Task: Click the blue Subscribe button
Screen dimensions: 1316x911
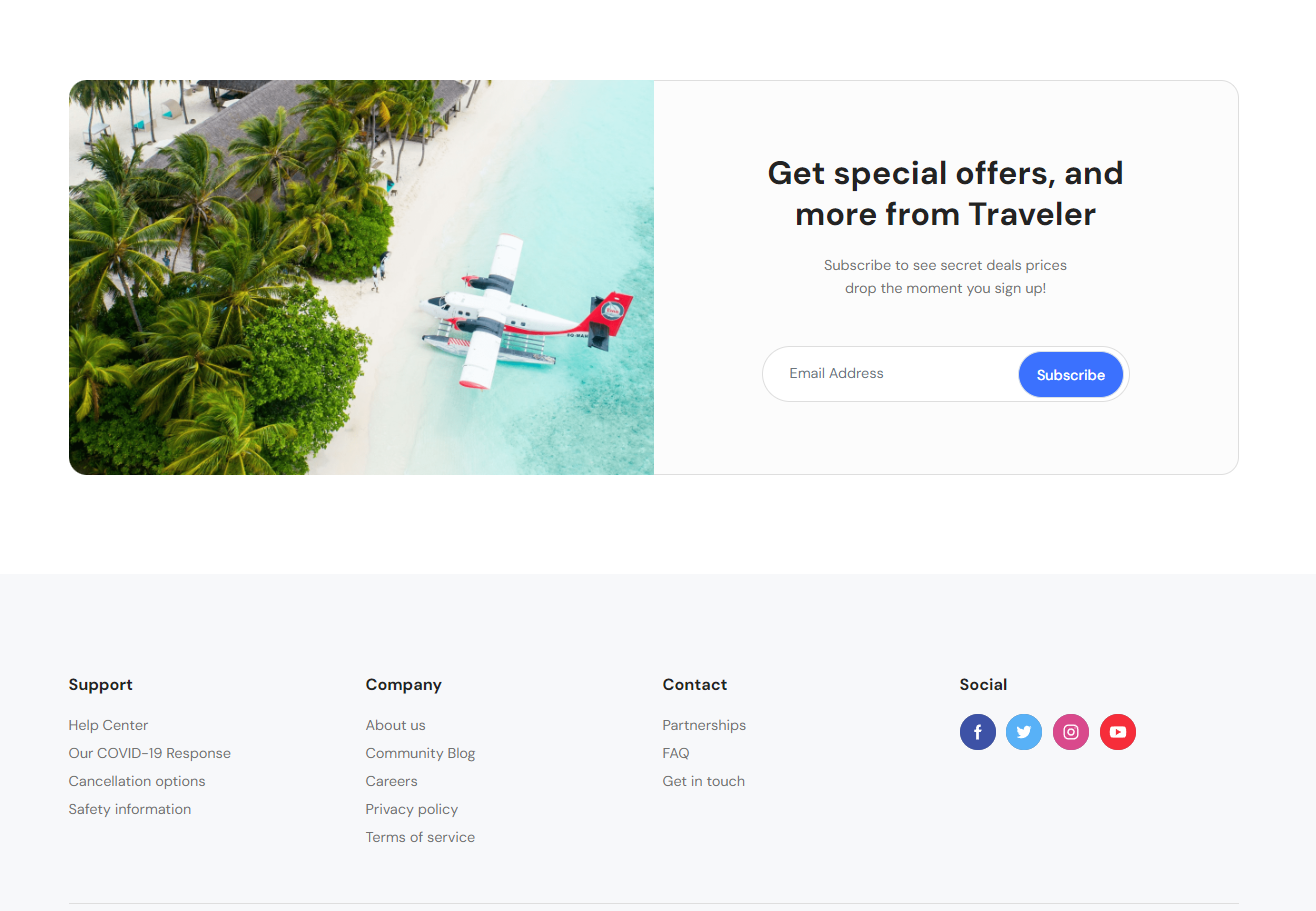Action: (x=1071, y=375)
